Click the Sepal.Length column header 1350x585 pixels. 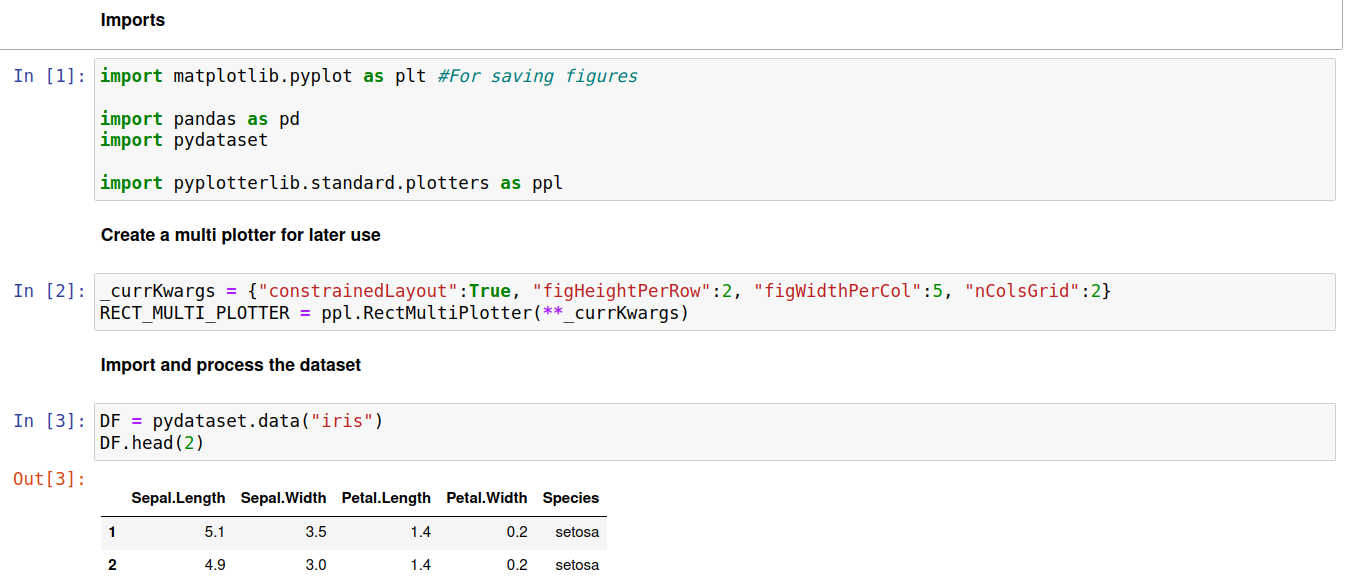[178, 498]
